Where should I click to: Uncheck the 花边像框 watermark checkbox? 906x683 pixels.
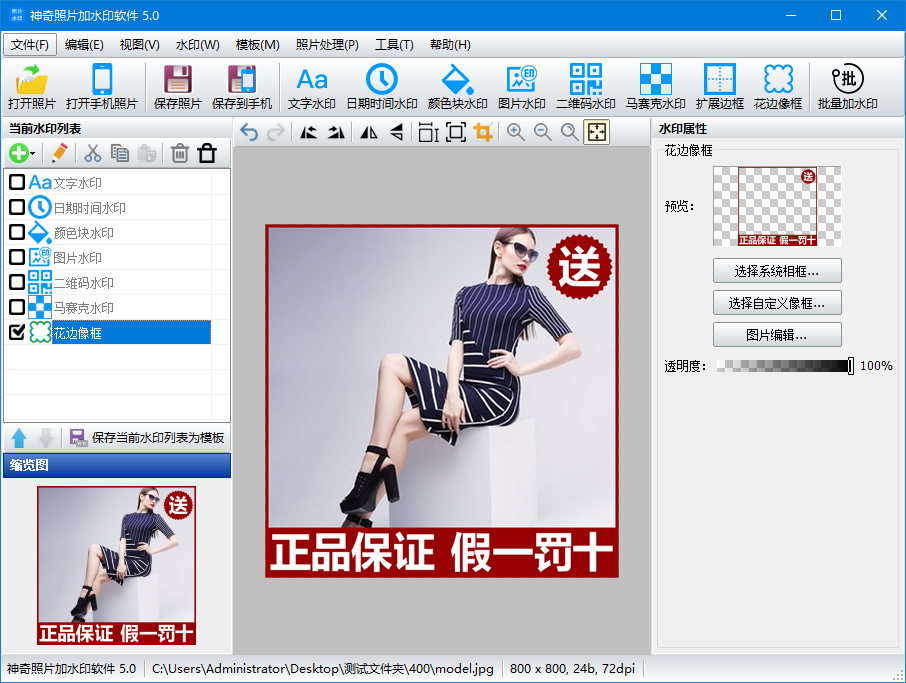coord(16,332)
